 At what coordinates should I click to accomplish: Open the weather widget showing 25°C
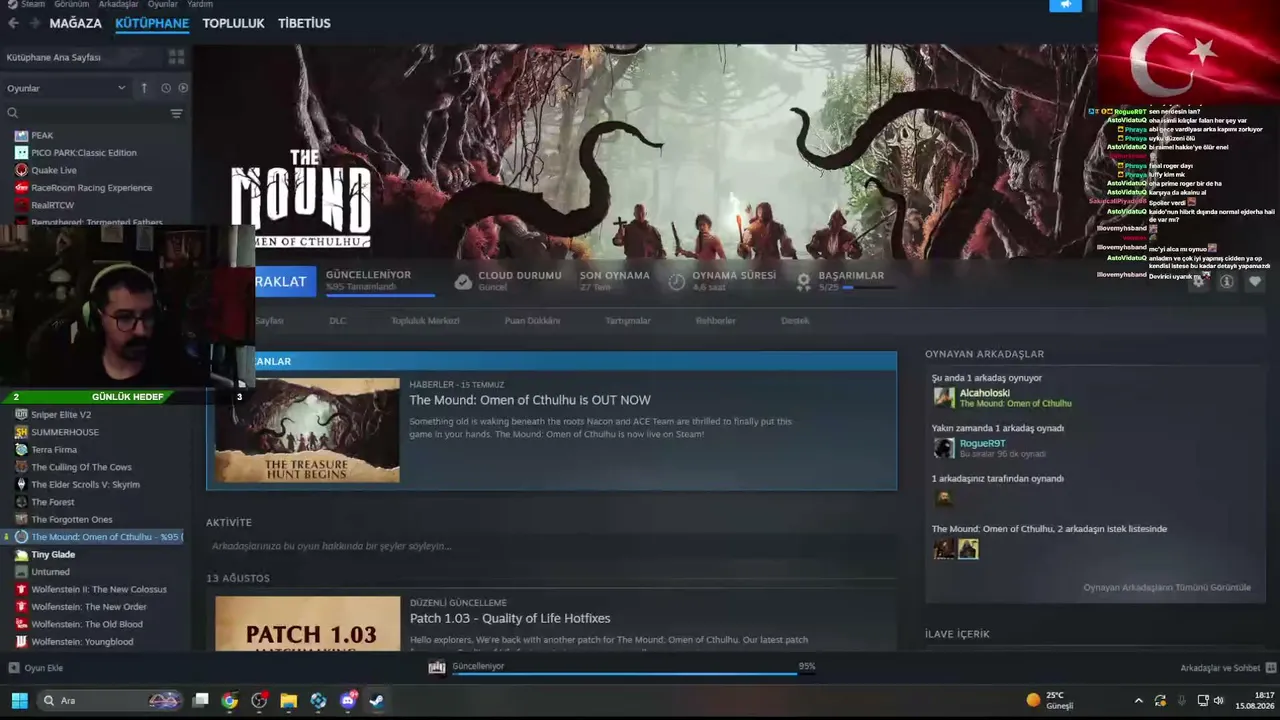1050,700
